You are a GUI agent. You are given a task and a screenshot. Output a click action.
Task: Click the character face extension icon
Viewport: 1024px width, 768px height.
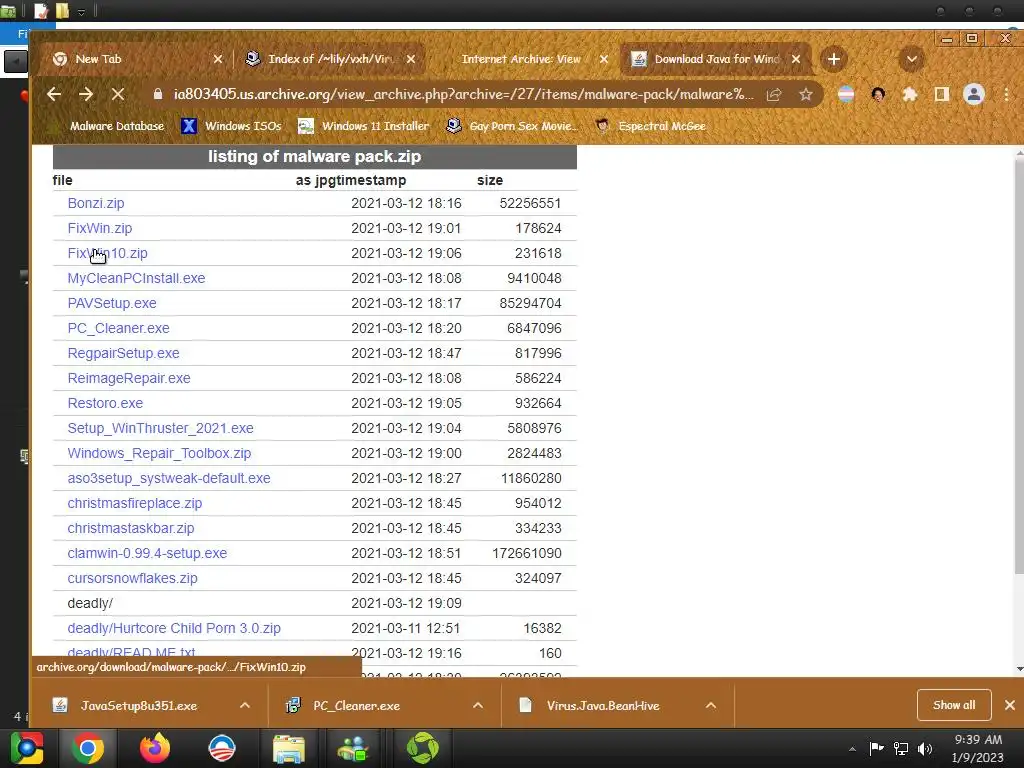coord(878,95)
